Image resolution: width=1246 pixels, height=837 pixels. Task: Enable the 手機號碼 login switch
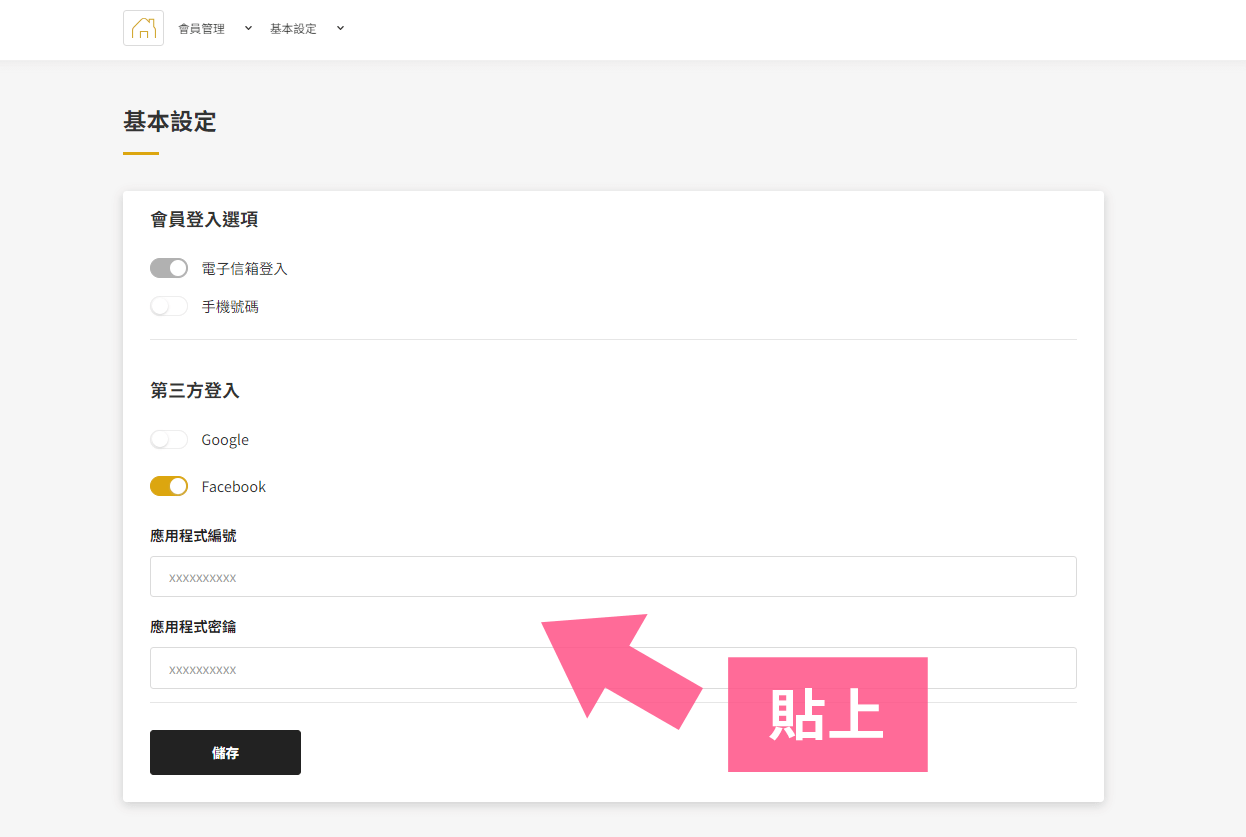point(169,306)
